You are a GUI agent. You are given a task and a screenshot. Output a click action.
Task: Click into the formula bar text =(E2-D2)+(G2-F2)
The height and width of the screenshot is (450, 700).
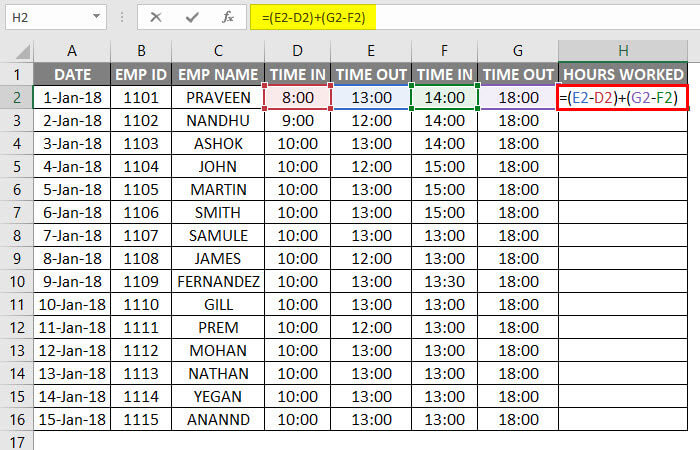point(313,17)
